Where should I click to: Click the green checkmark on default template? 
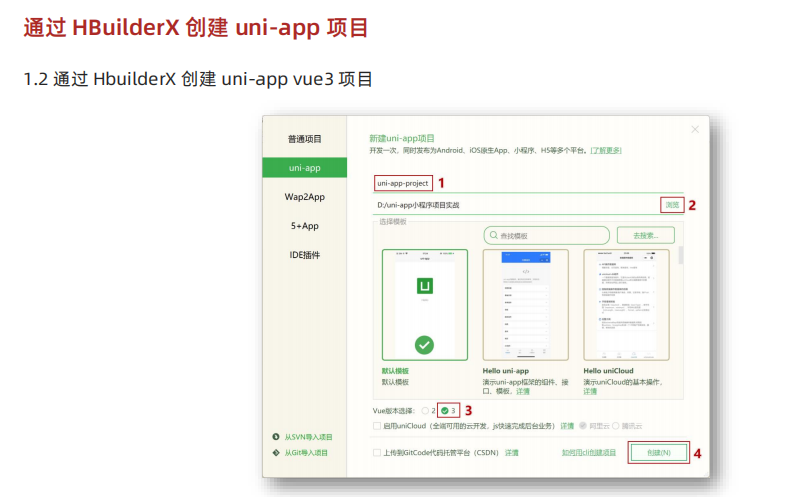click(x=424, y=345)
